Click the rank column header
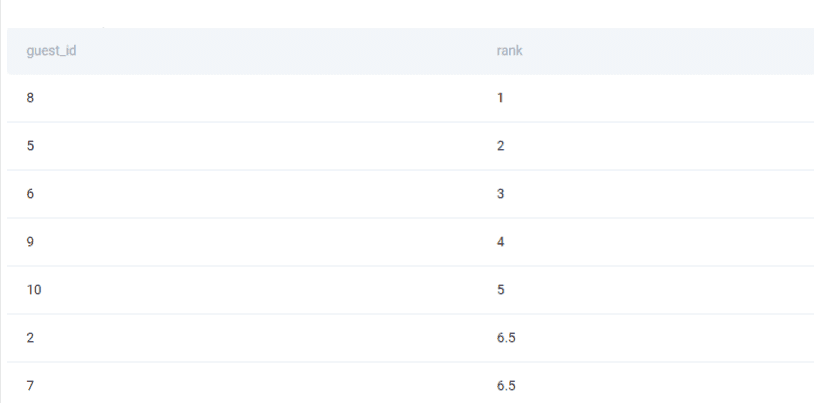This screenshot has width=817, height=403. [x=509, y=51]
